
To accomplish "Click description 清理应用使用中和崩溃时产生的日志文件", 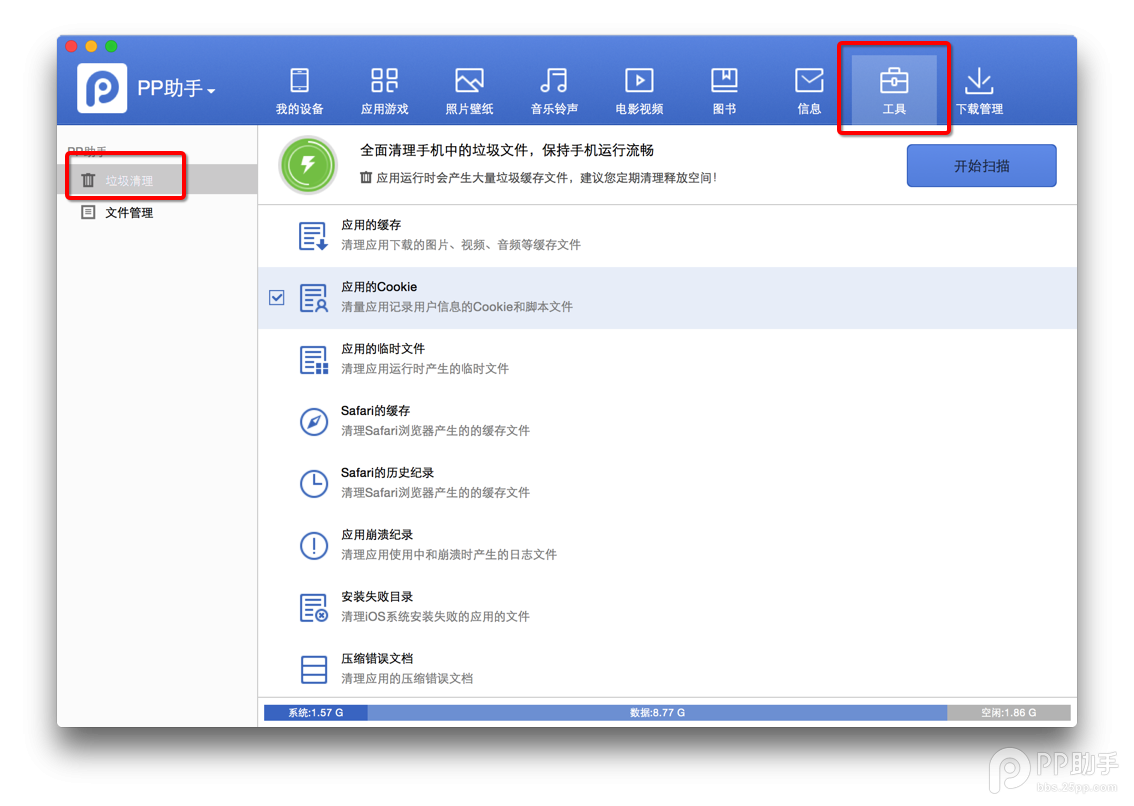I will (449, 554).
